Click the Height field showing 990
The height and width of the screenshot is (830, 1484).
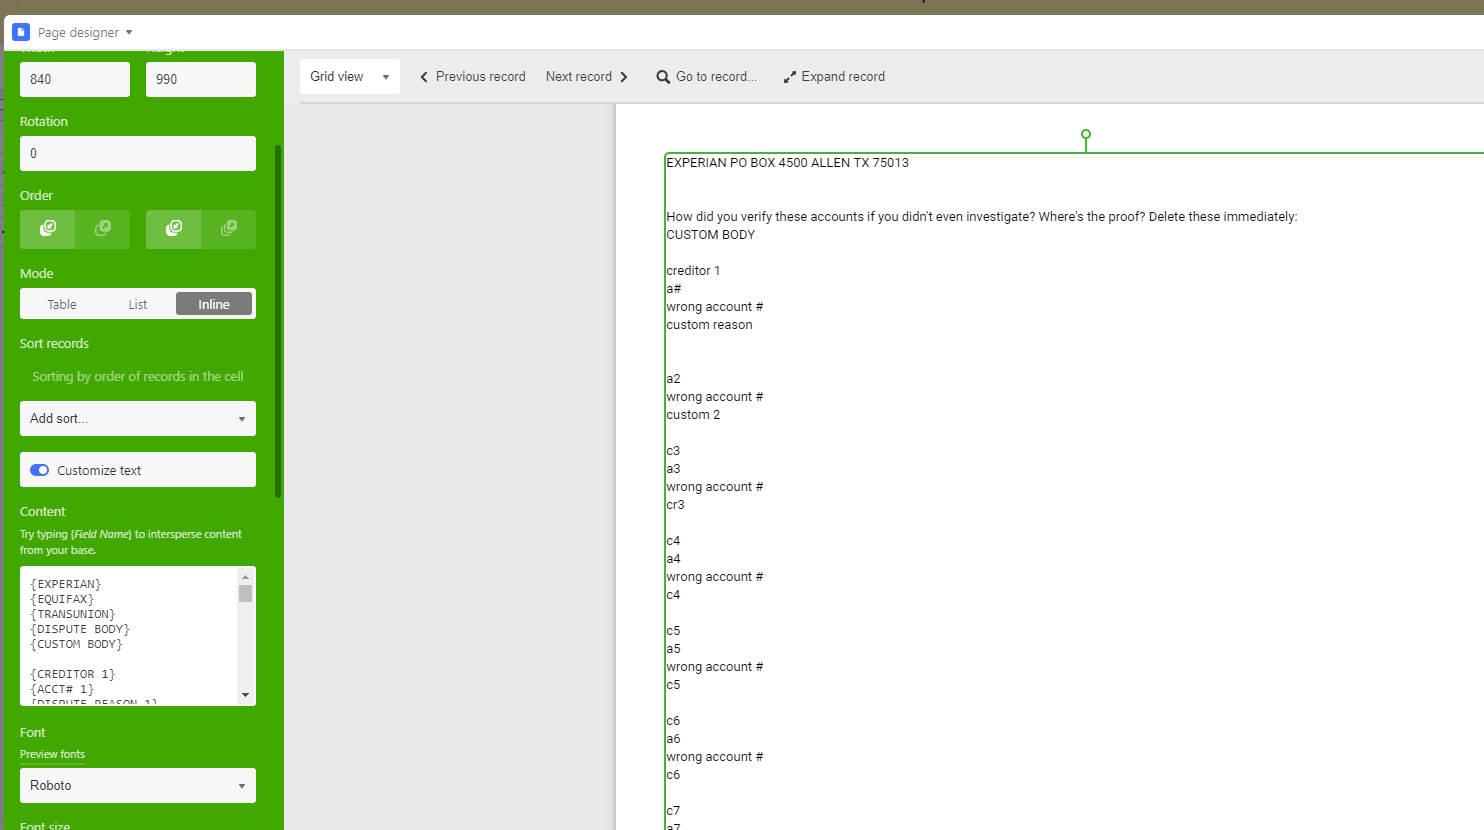(x=201, y=80)
